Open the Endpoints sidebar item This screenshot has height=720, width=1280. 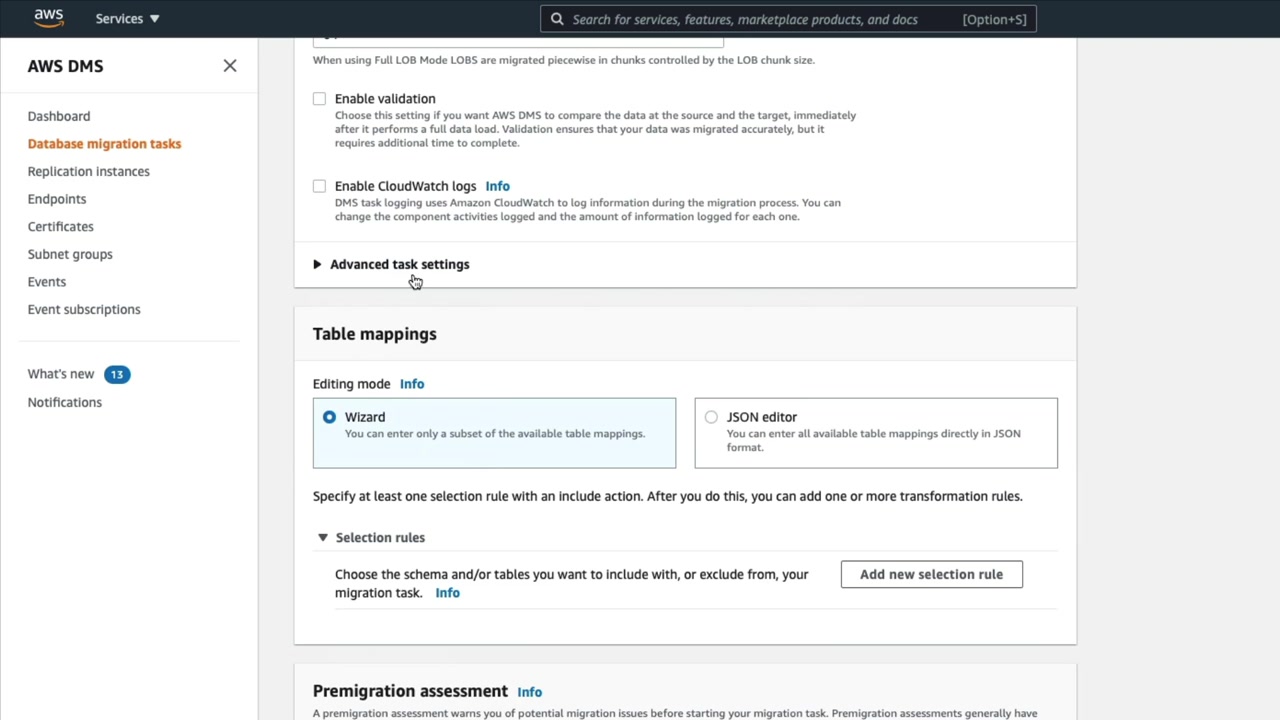pyautogui.click(x=57, y=199)
